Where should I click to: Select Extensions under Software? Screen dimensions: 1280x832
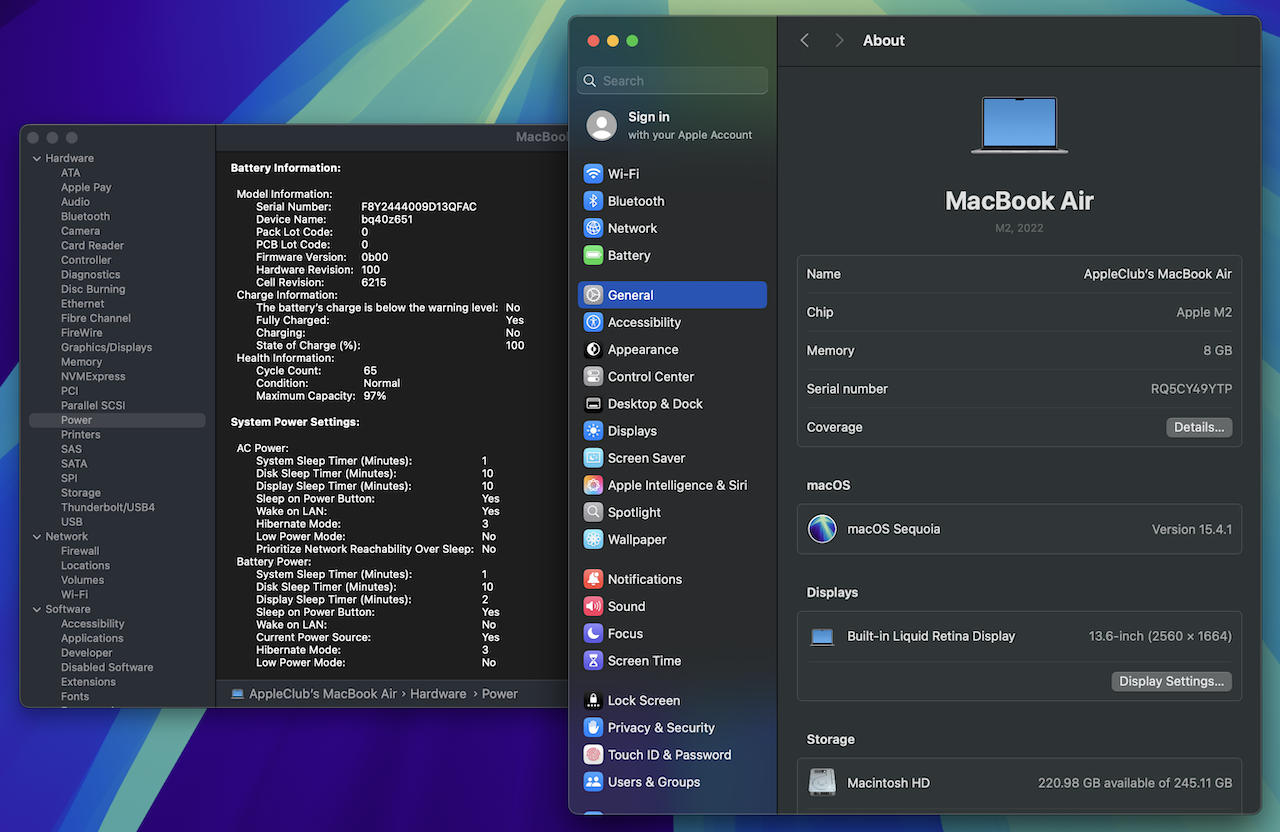(88, 682)
